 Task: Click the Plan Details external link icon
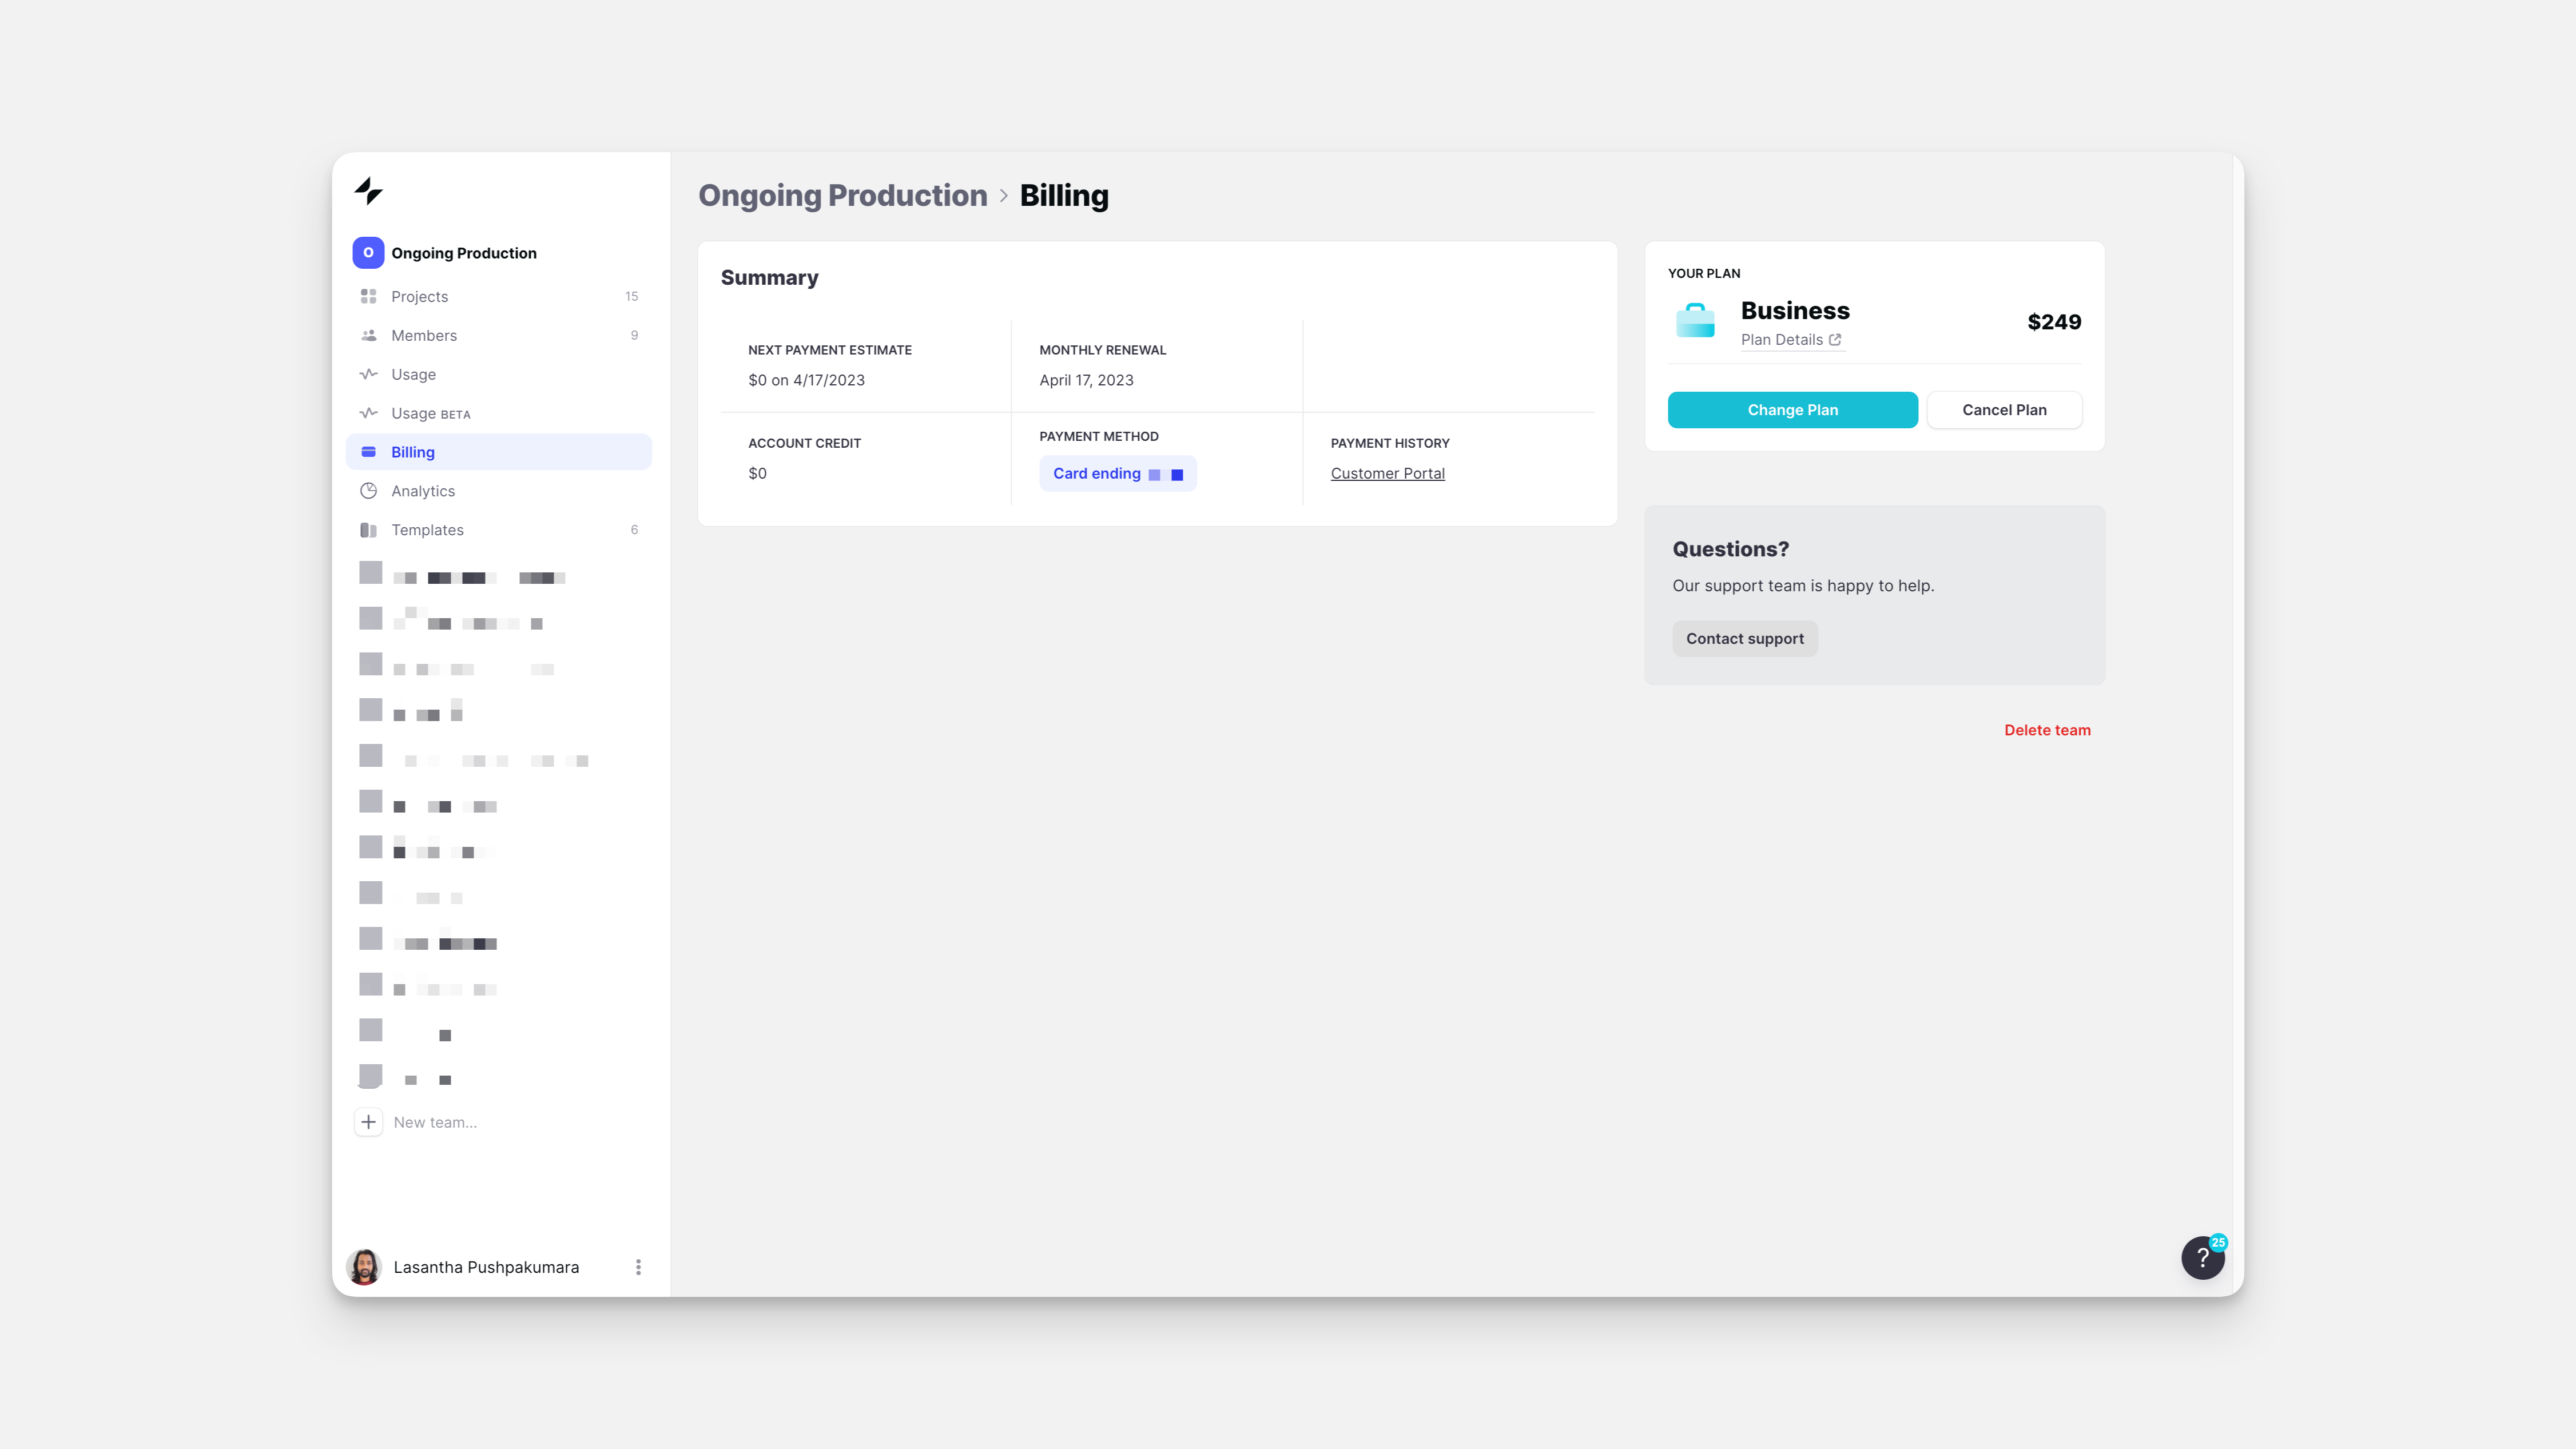click(x=1835, y=340)
